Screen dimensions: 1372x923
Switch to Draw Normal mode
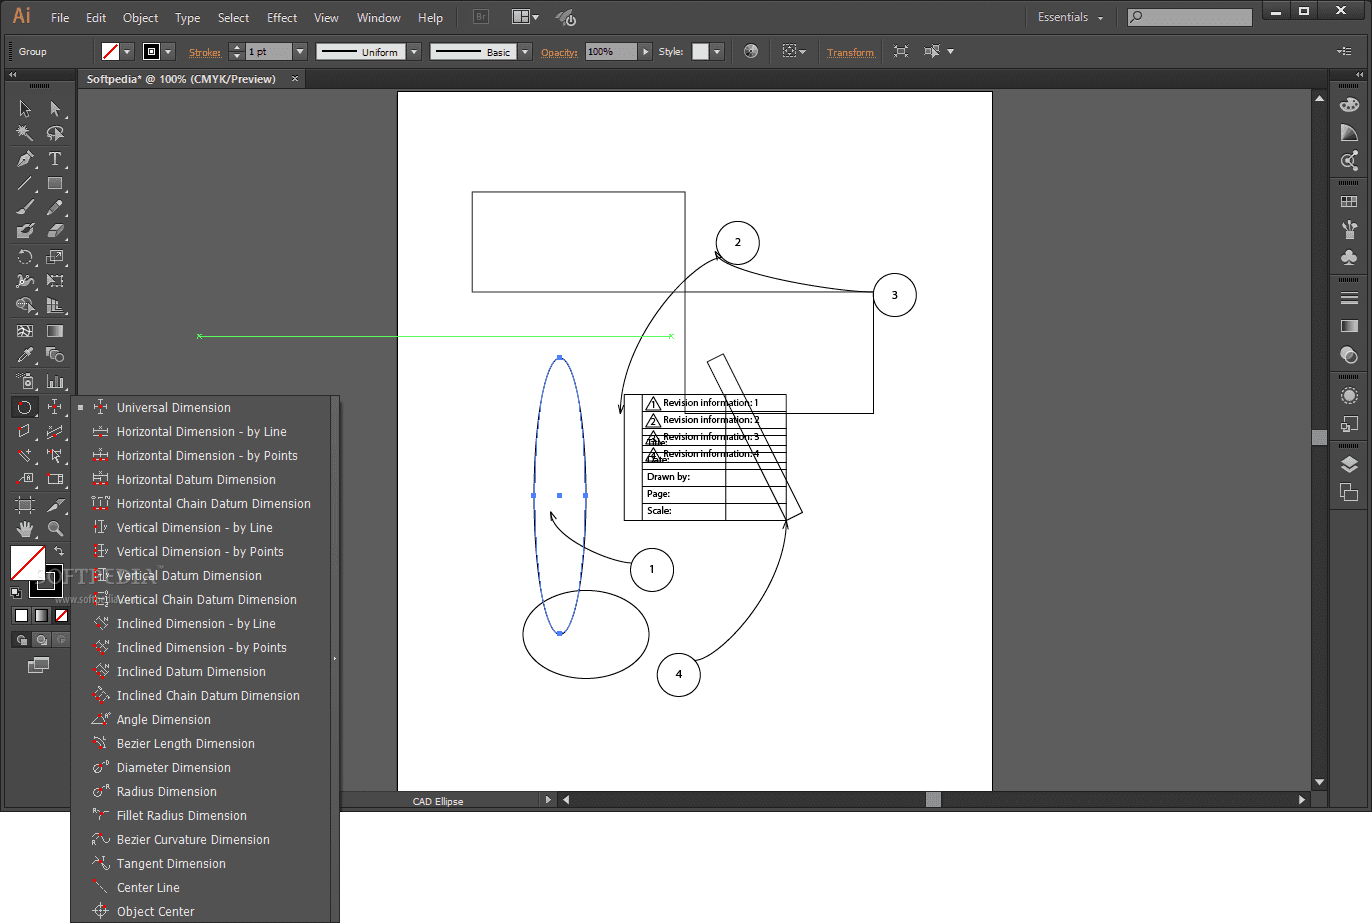[x=22, y=640]
